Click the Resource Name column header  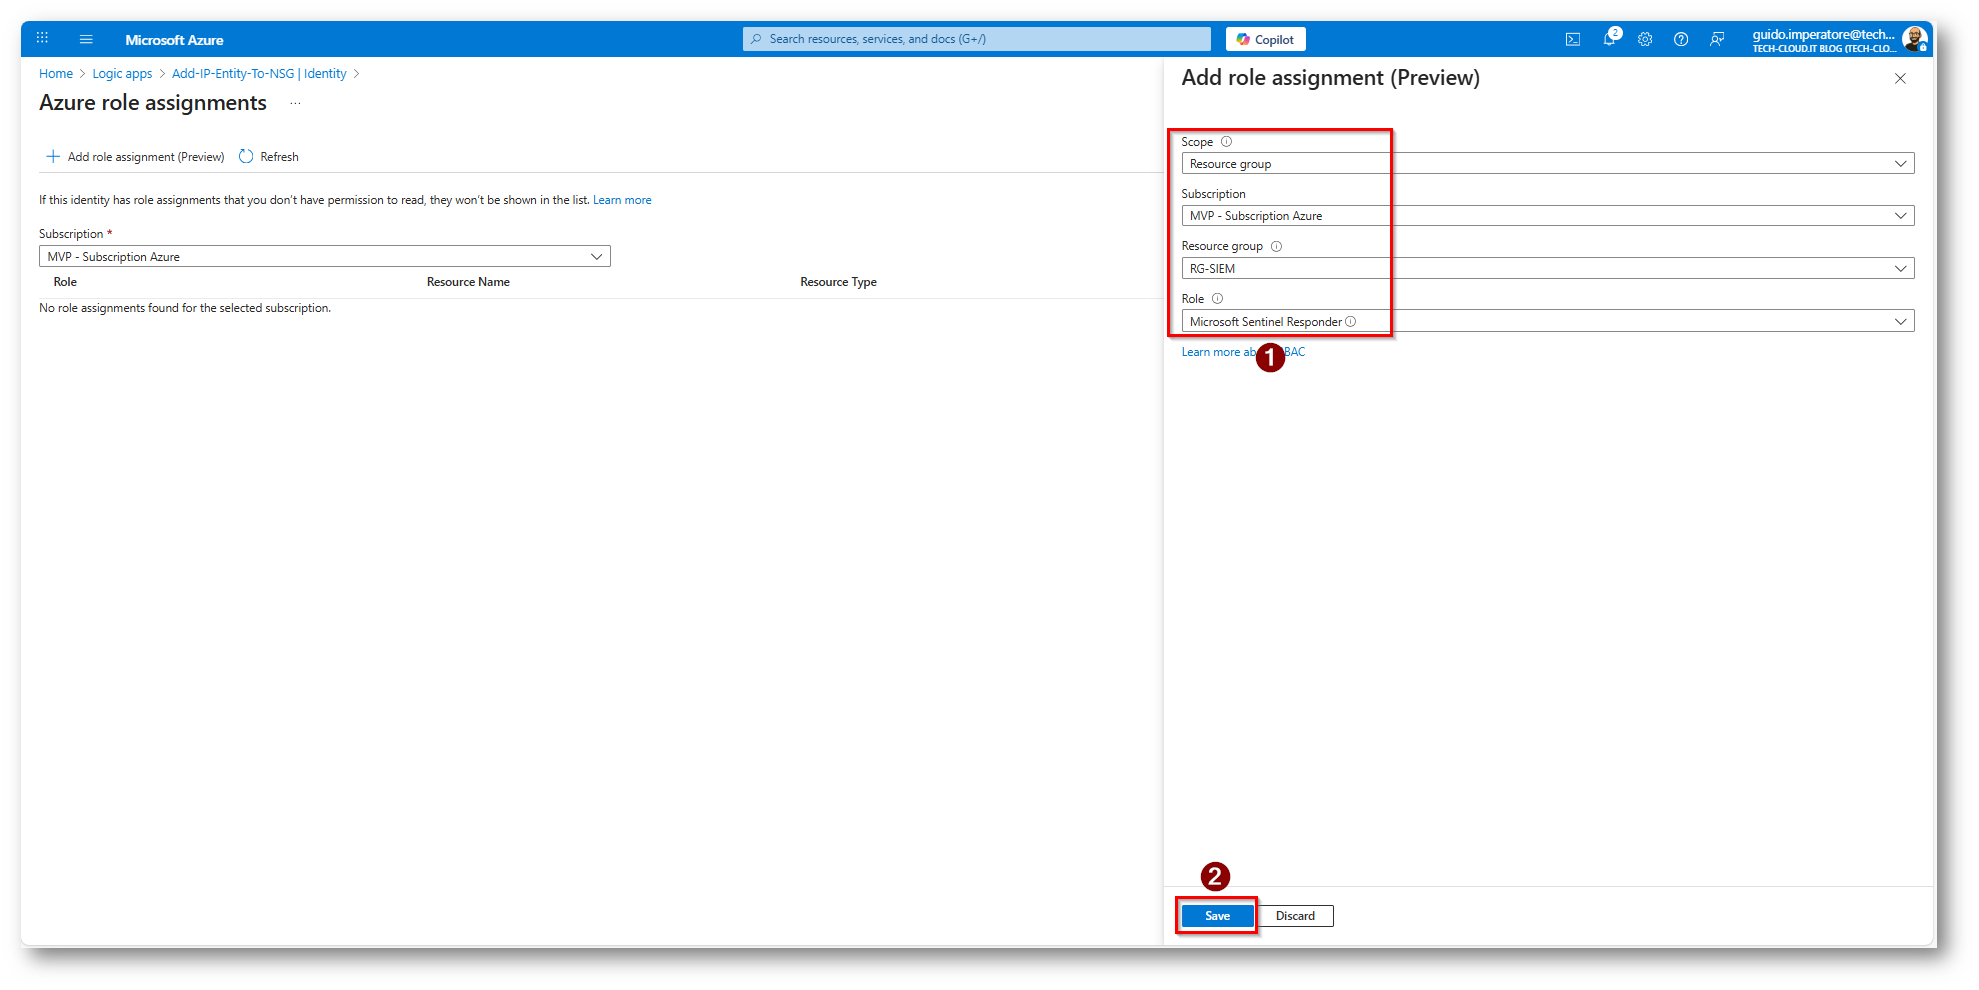(468, 282)
